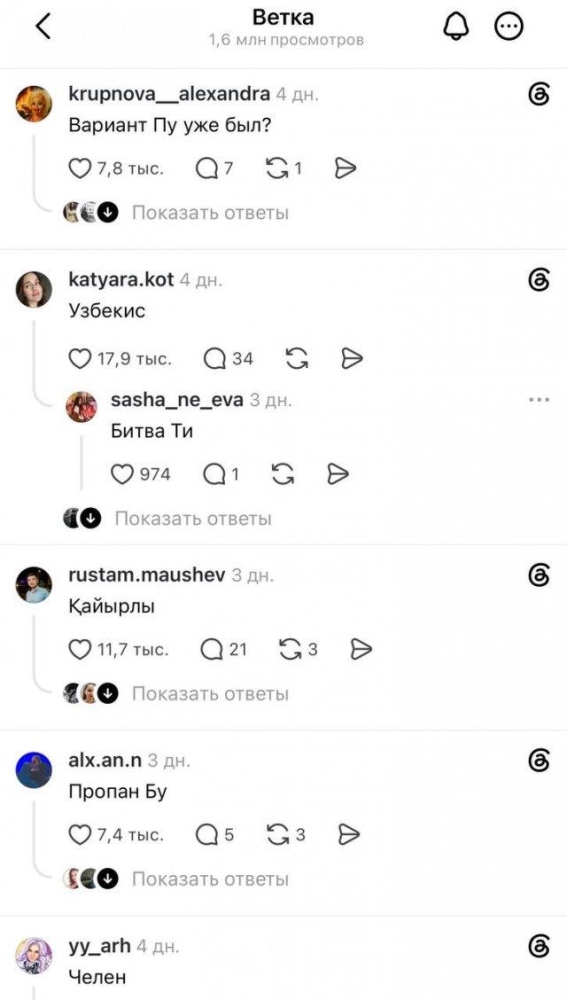567x1000 pixels.
Task: Open the circled three-dots menu in header
Action: click(509, 27)
